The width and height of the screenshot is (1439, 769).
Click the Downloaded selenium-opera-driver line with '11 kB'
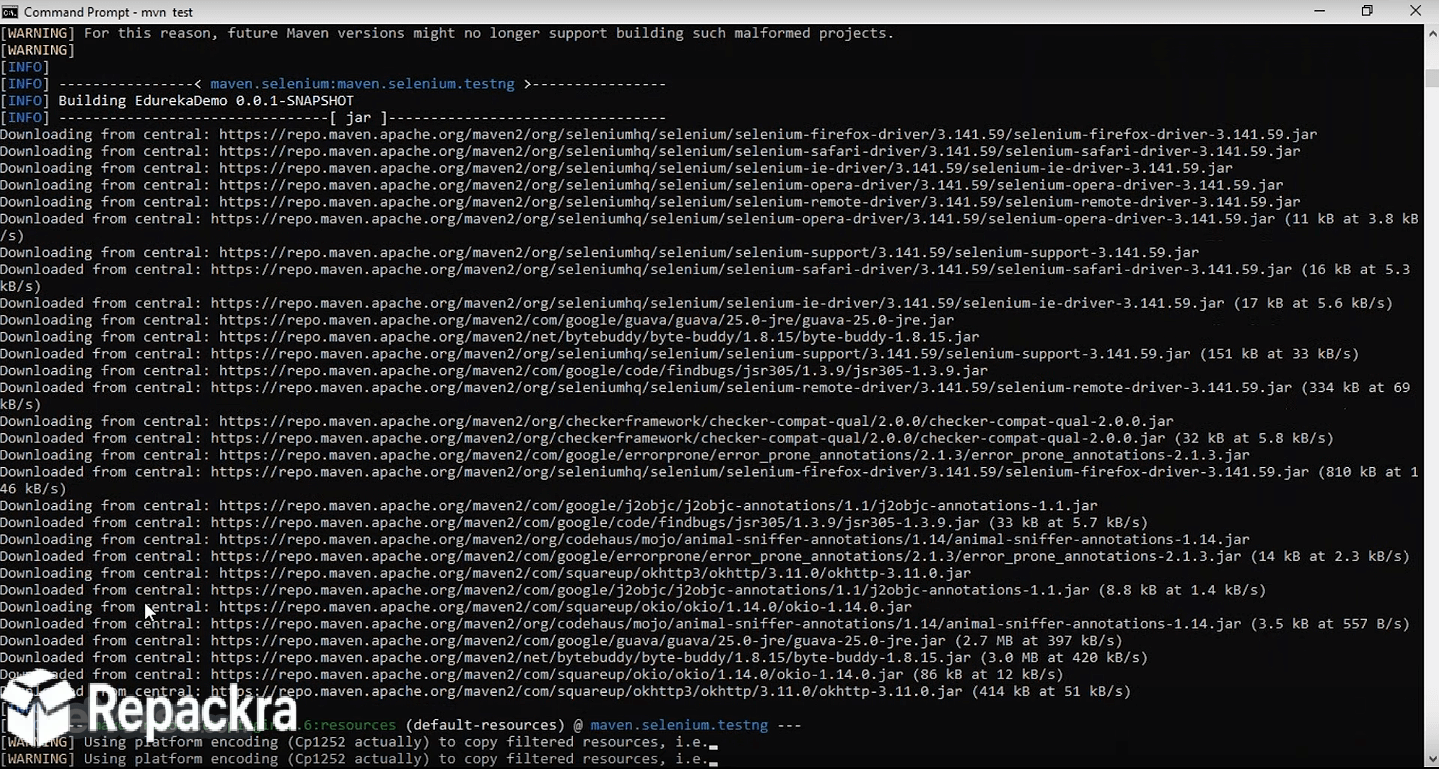[709, 227]
